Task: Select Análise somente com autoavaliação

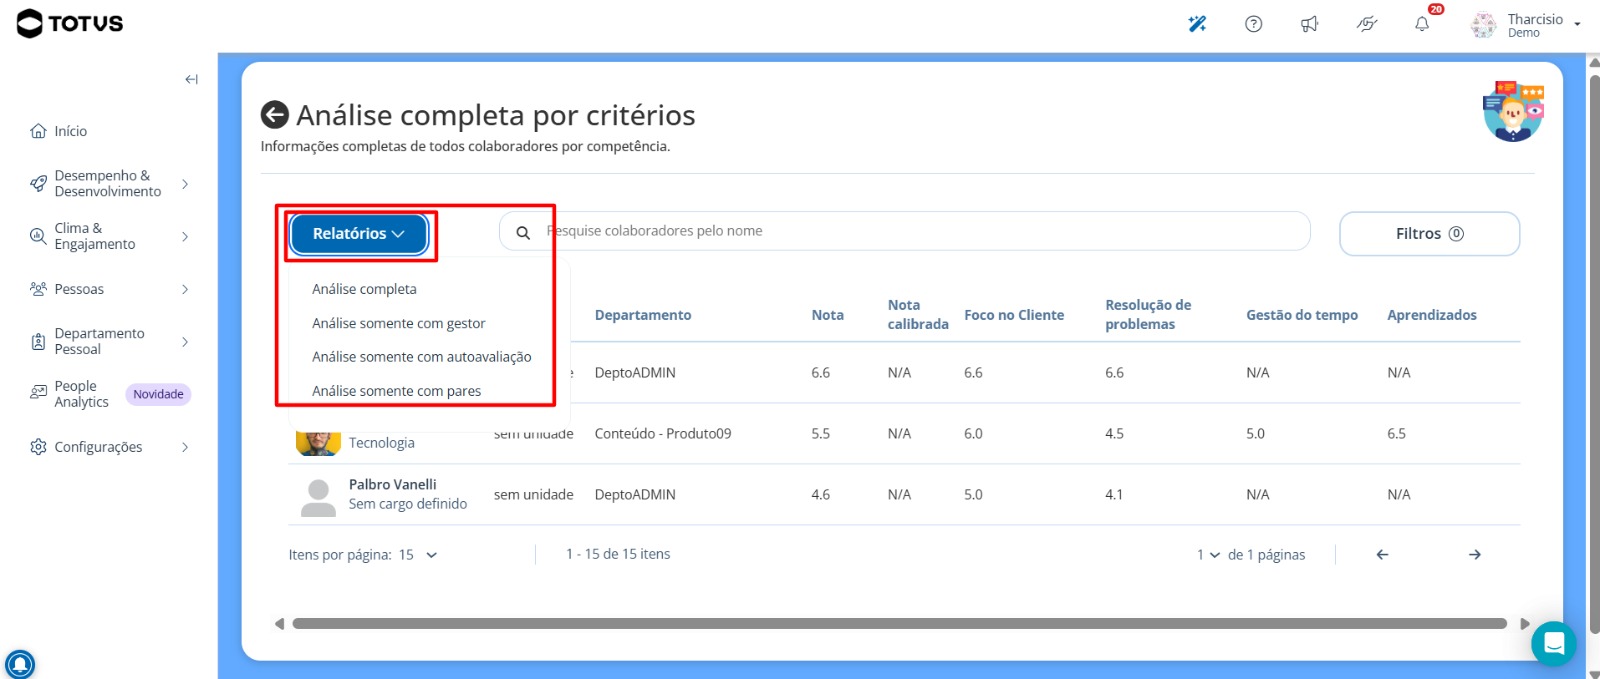Action: tap(421, 357)
